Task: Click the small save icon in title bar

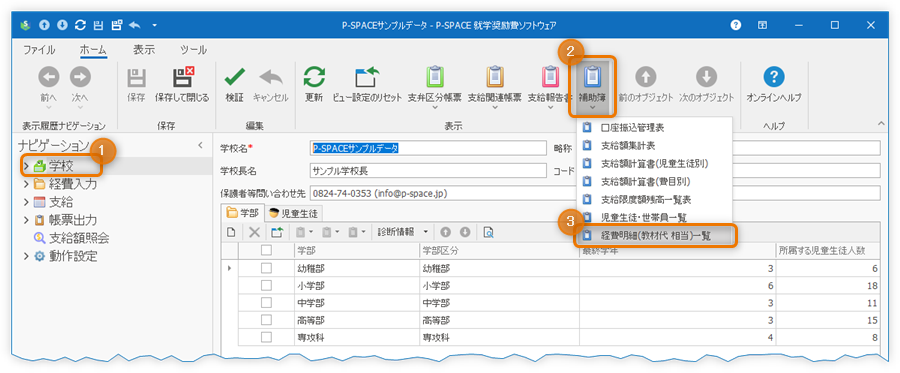Action: (x=98, y=25)
